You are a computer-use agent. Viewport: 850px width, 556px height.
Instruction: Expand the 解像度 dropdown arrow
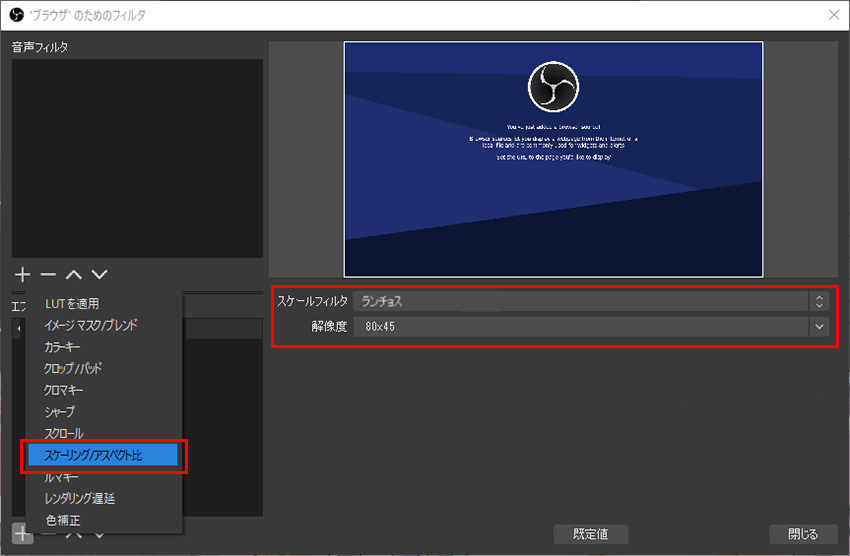[x=820, y=327]
